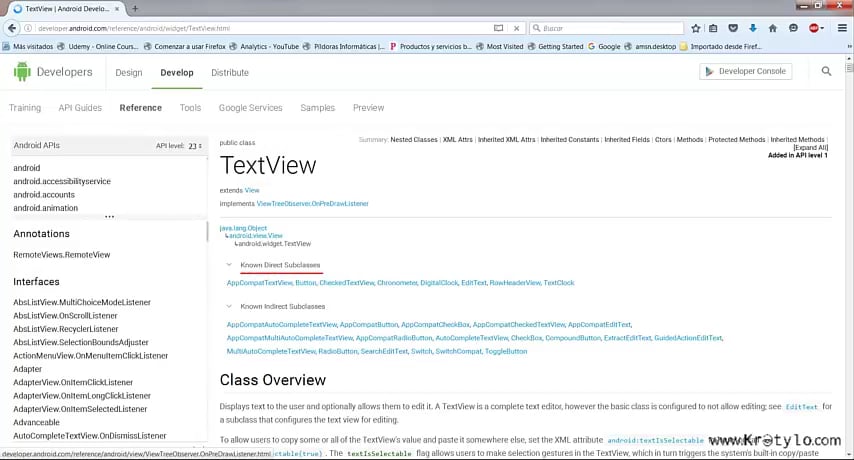Click the chat bubble toolbar icon

(793, 28)
